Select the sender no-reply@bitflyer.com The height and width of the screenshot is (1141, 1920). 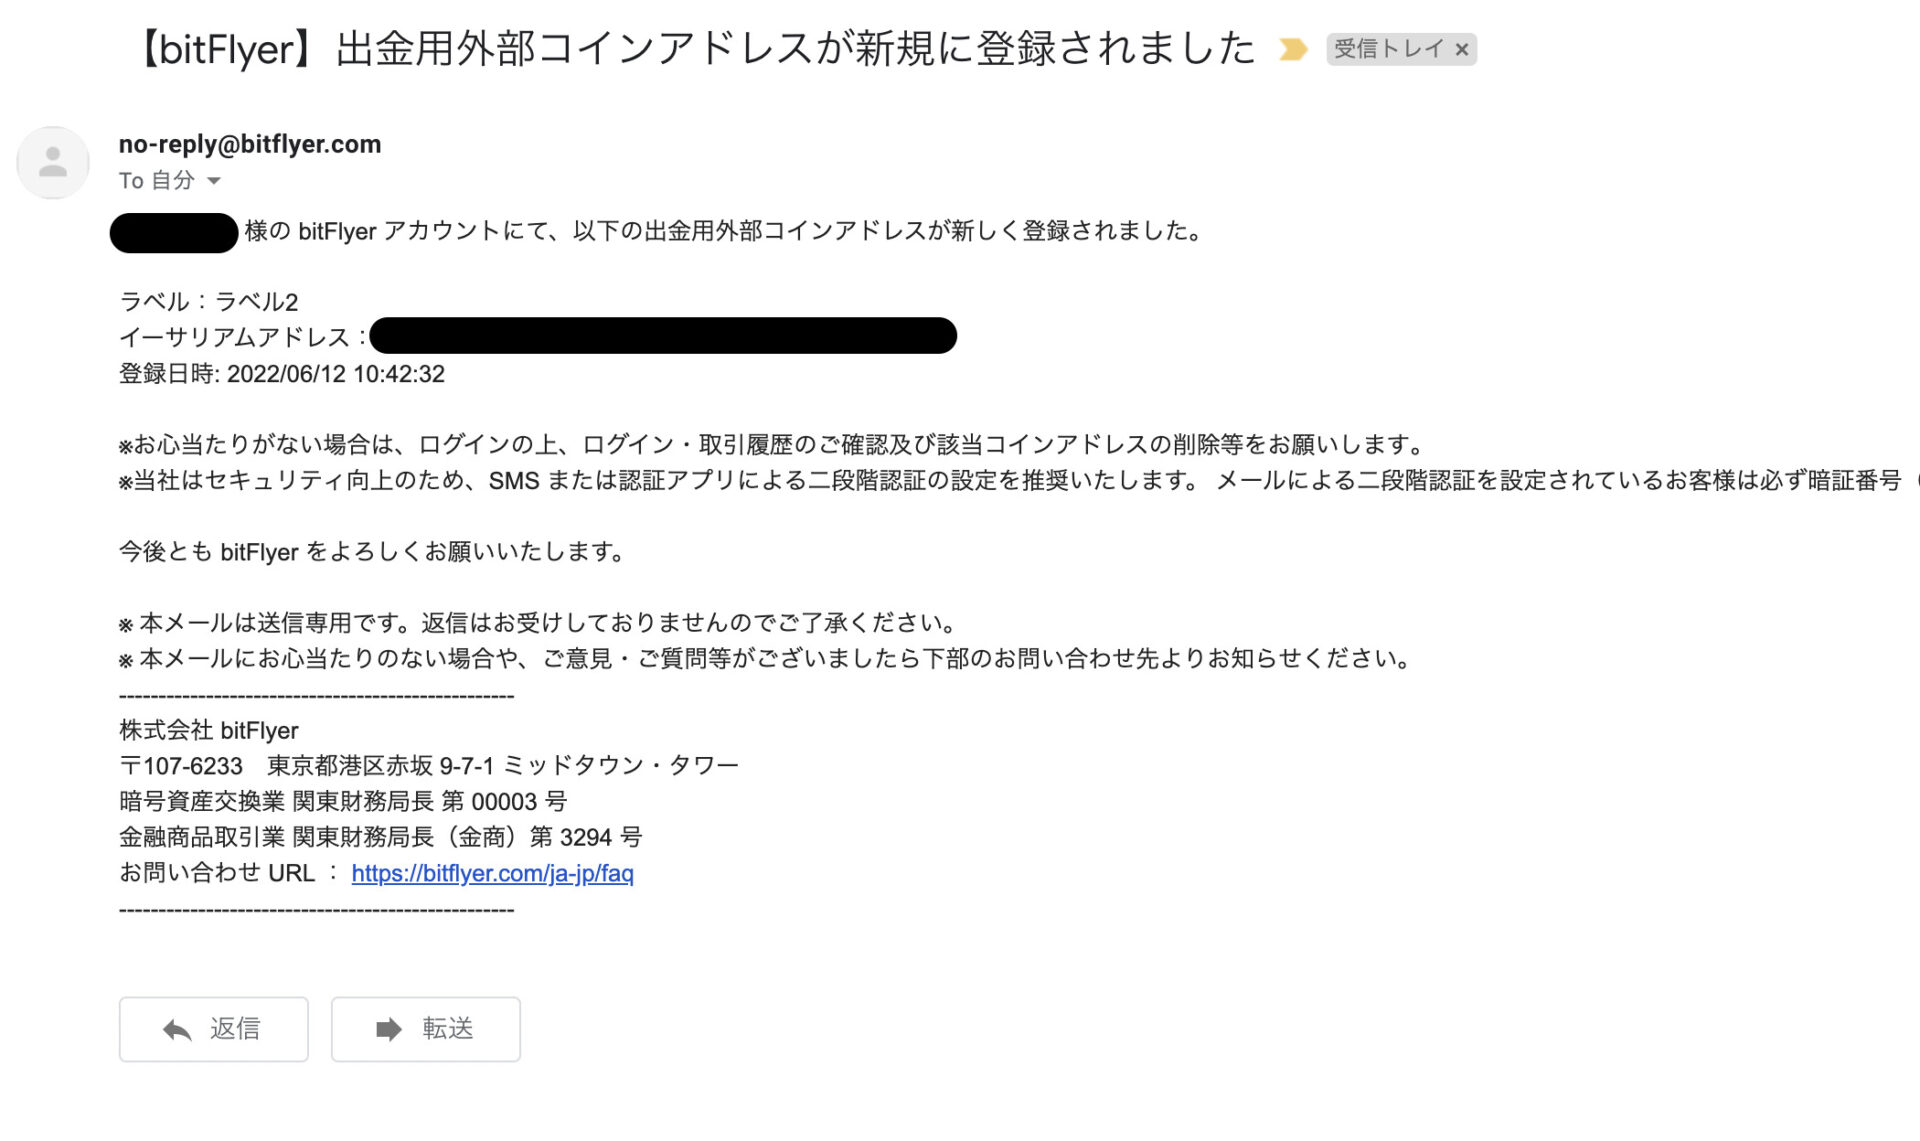pos(250,144)
